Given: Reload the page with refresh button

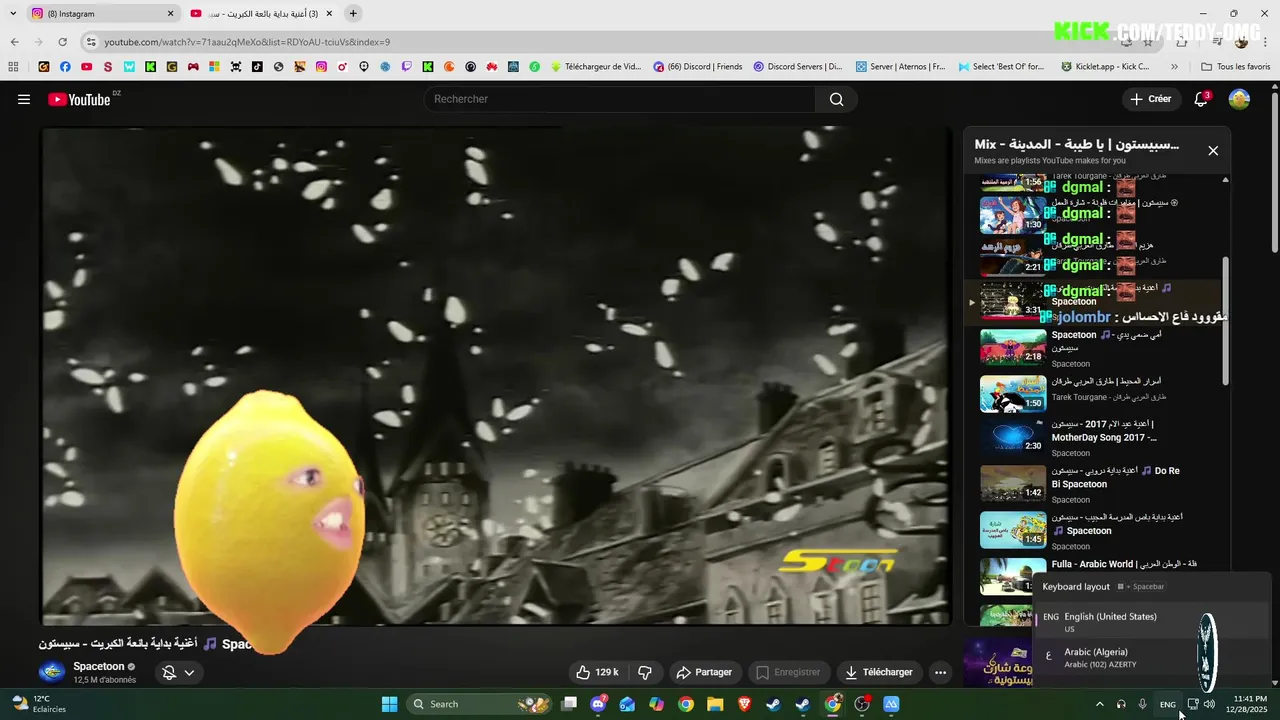Looking at the screenshot, I should click(63, 42).
